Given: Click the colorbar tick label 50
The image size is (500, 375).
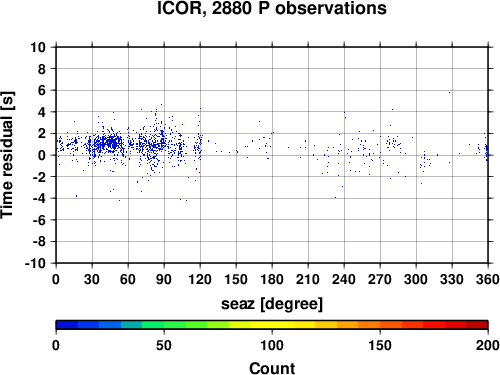Looking at the screenshot, I should (164, 346).
